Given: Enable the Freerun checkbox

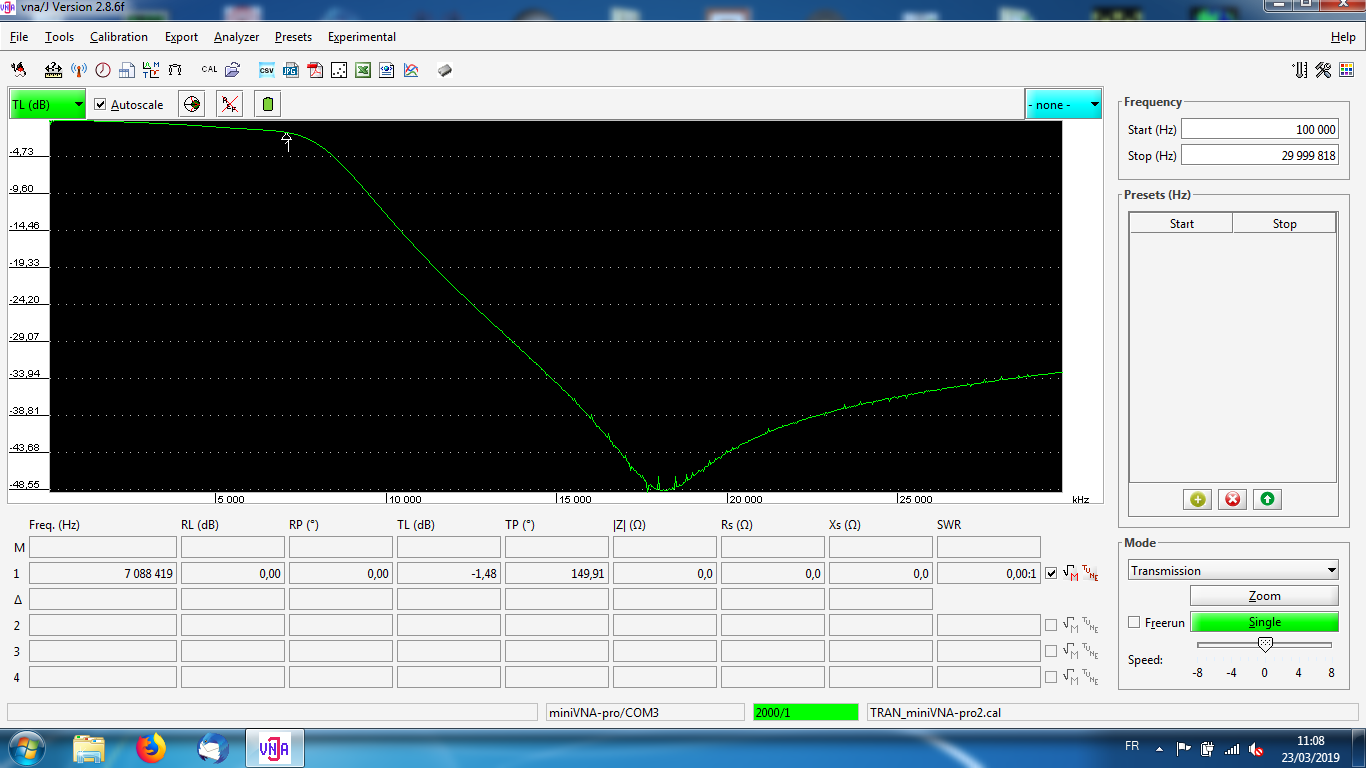Looking at the screenshot, I should pos(1134,622).
